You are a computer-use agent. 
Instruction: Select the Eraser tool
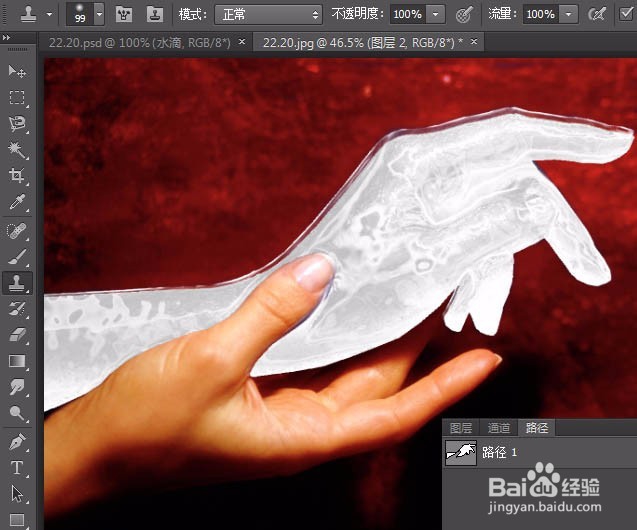pos(17,335)
